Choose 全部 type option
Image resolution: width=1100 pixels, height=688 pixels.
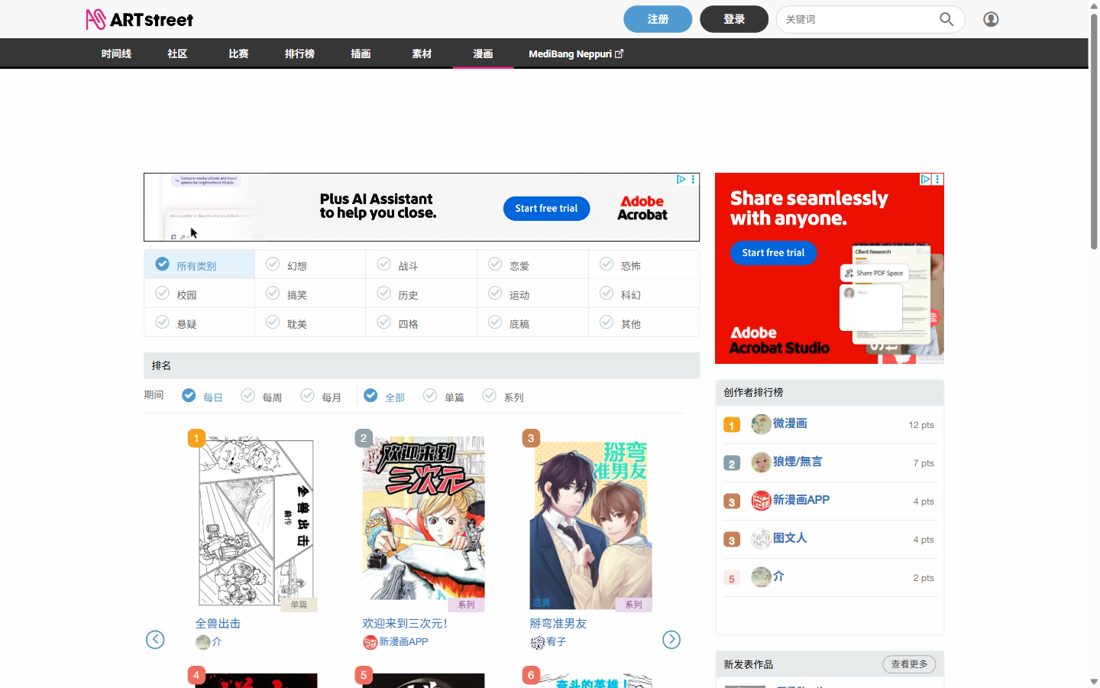(384, 396)
